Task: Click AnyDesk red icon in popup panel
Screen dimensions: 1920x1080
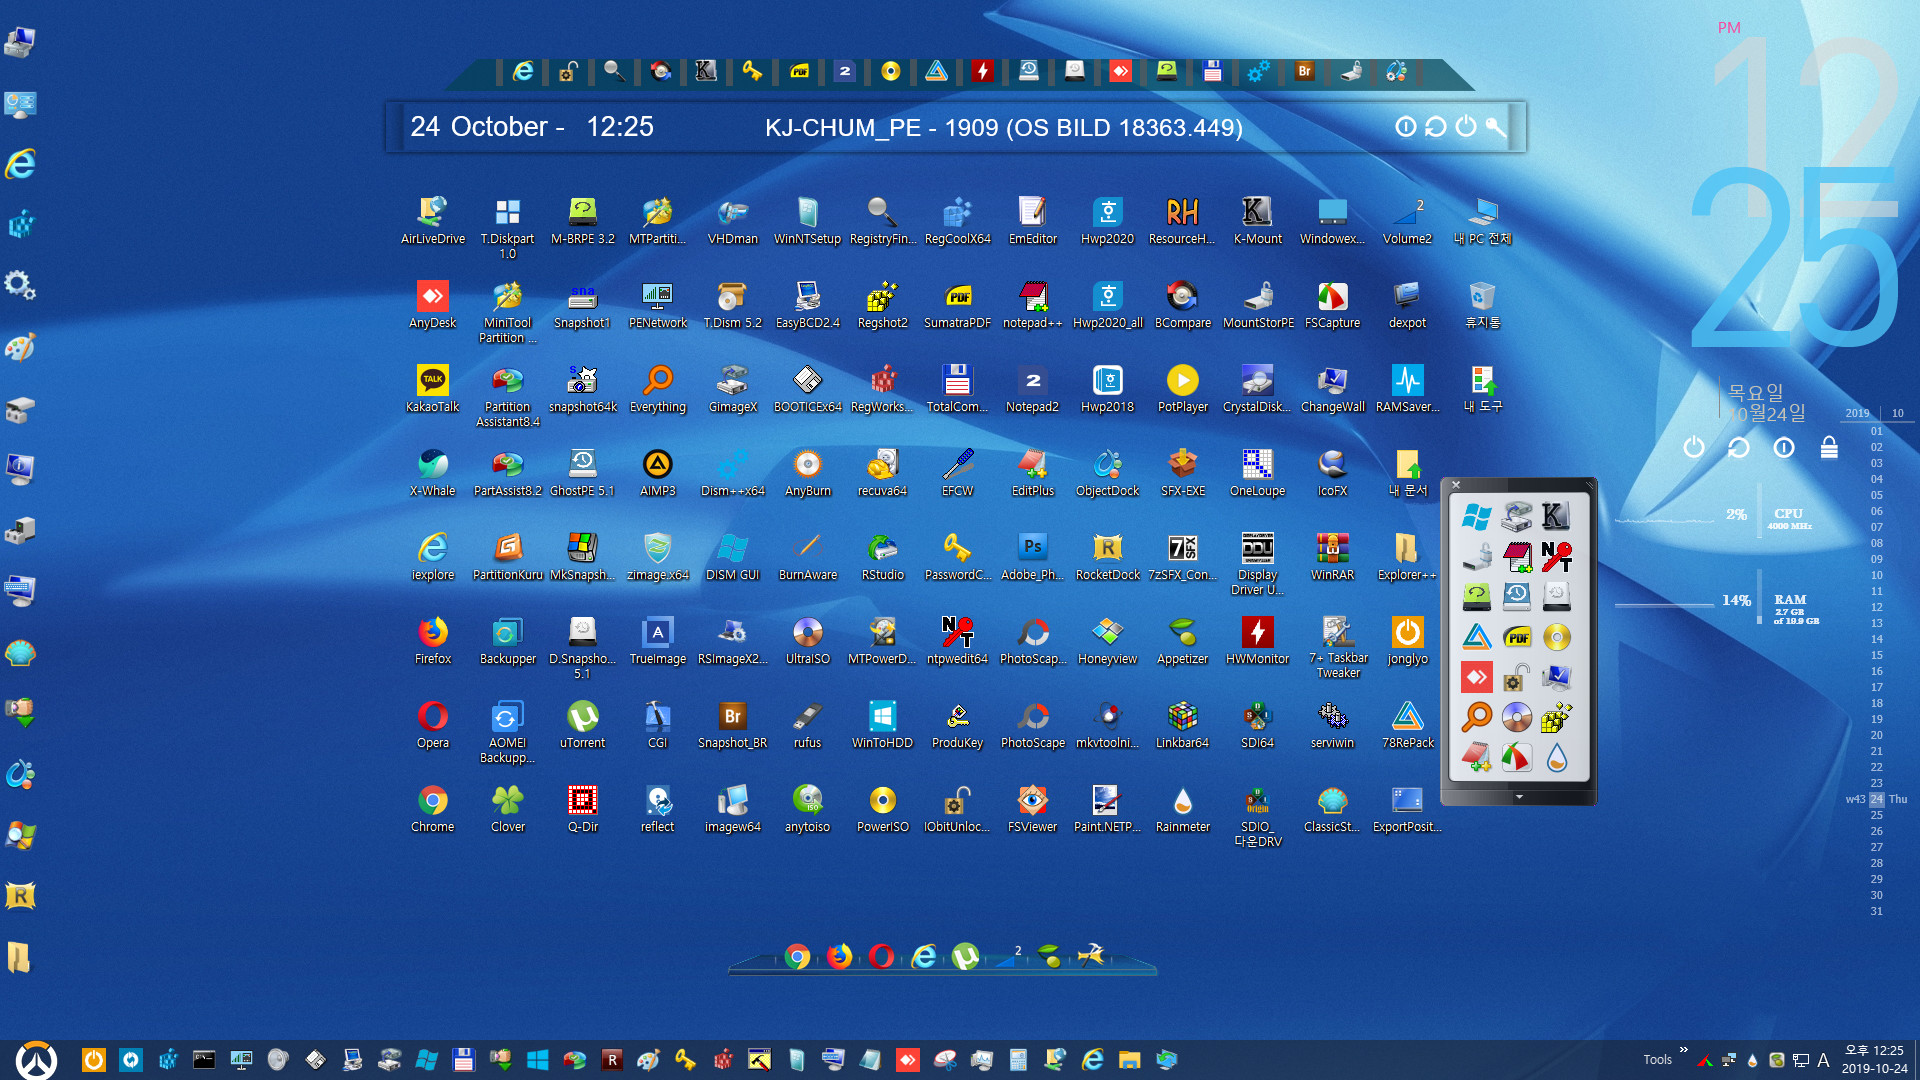Action: [1476, 677]
